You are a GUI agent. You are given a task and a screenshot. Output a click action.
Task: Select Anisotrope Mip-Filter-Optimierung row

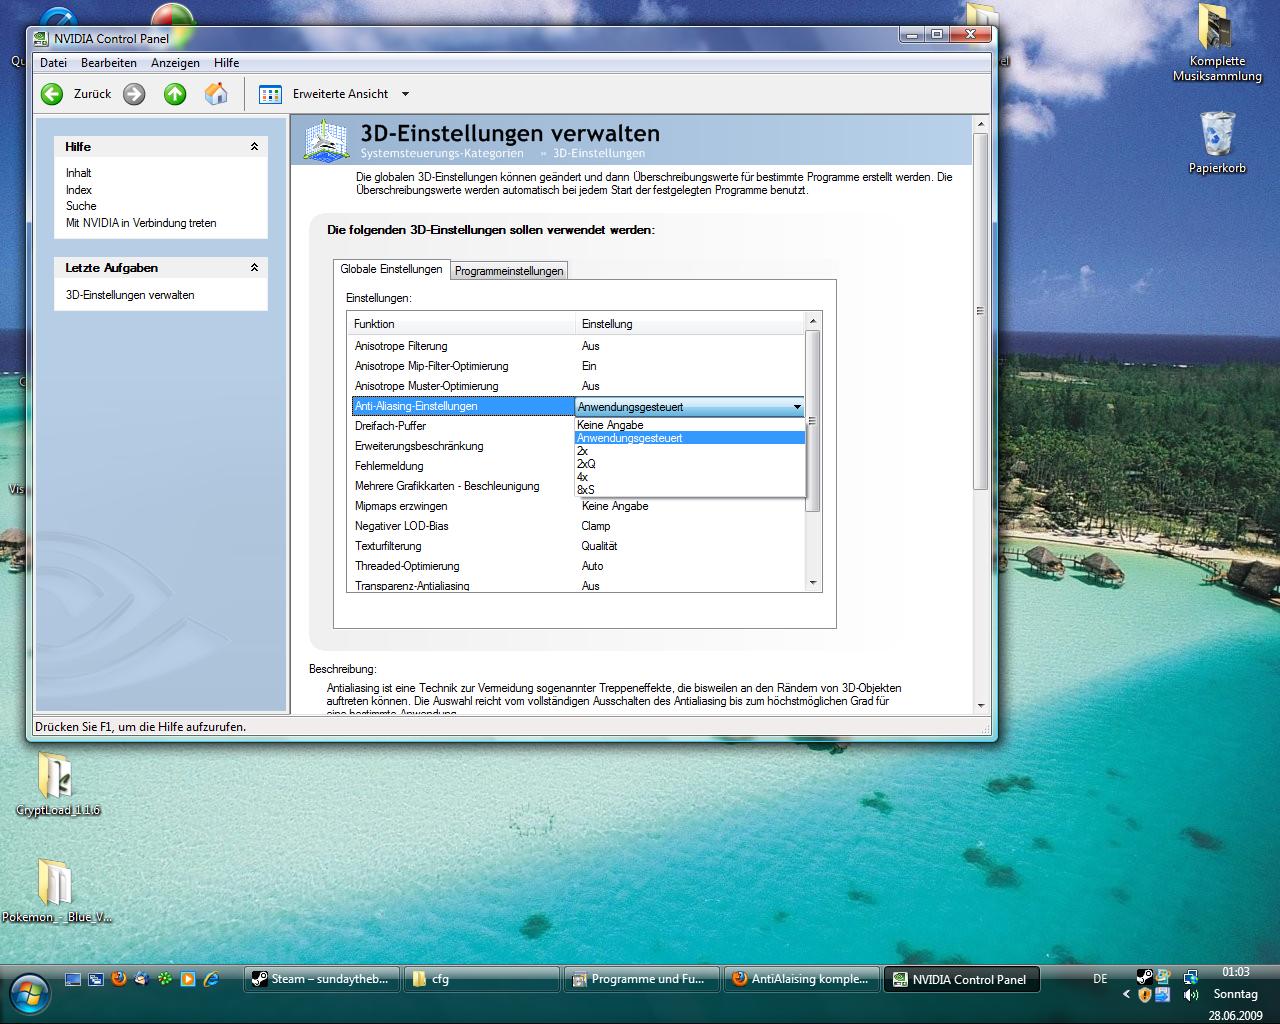pyautogui.click(x=576, y=366)
